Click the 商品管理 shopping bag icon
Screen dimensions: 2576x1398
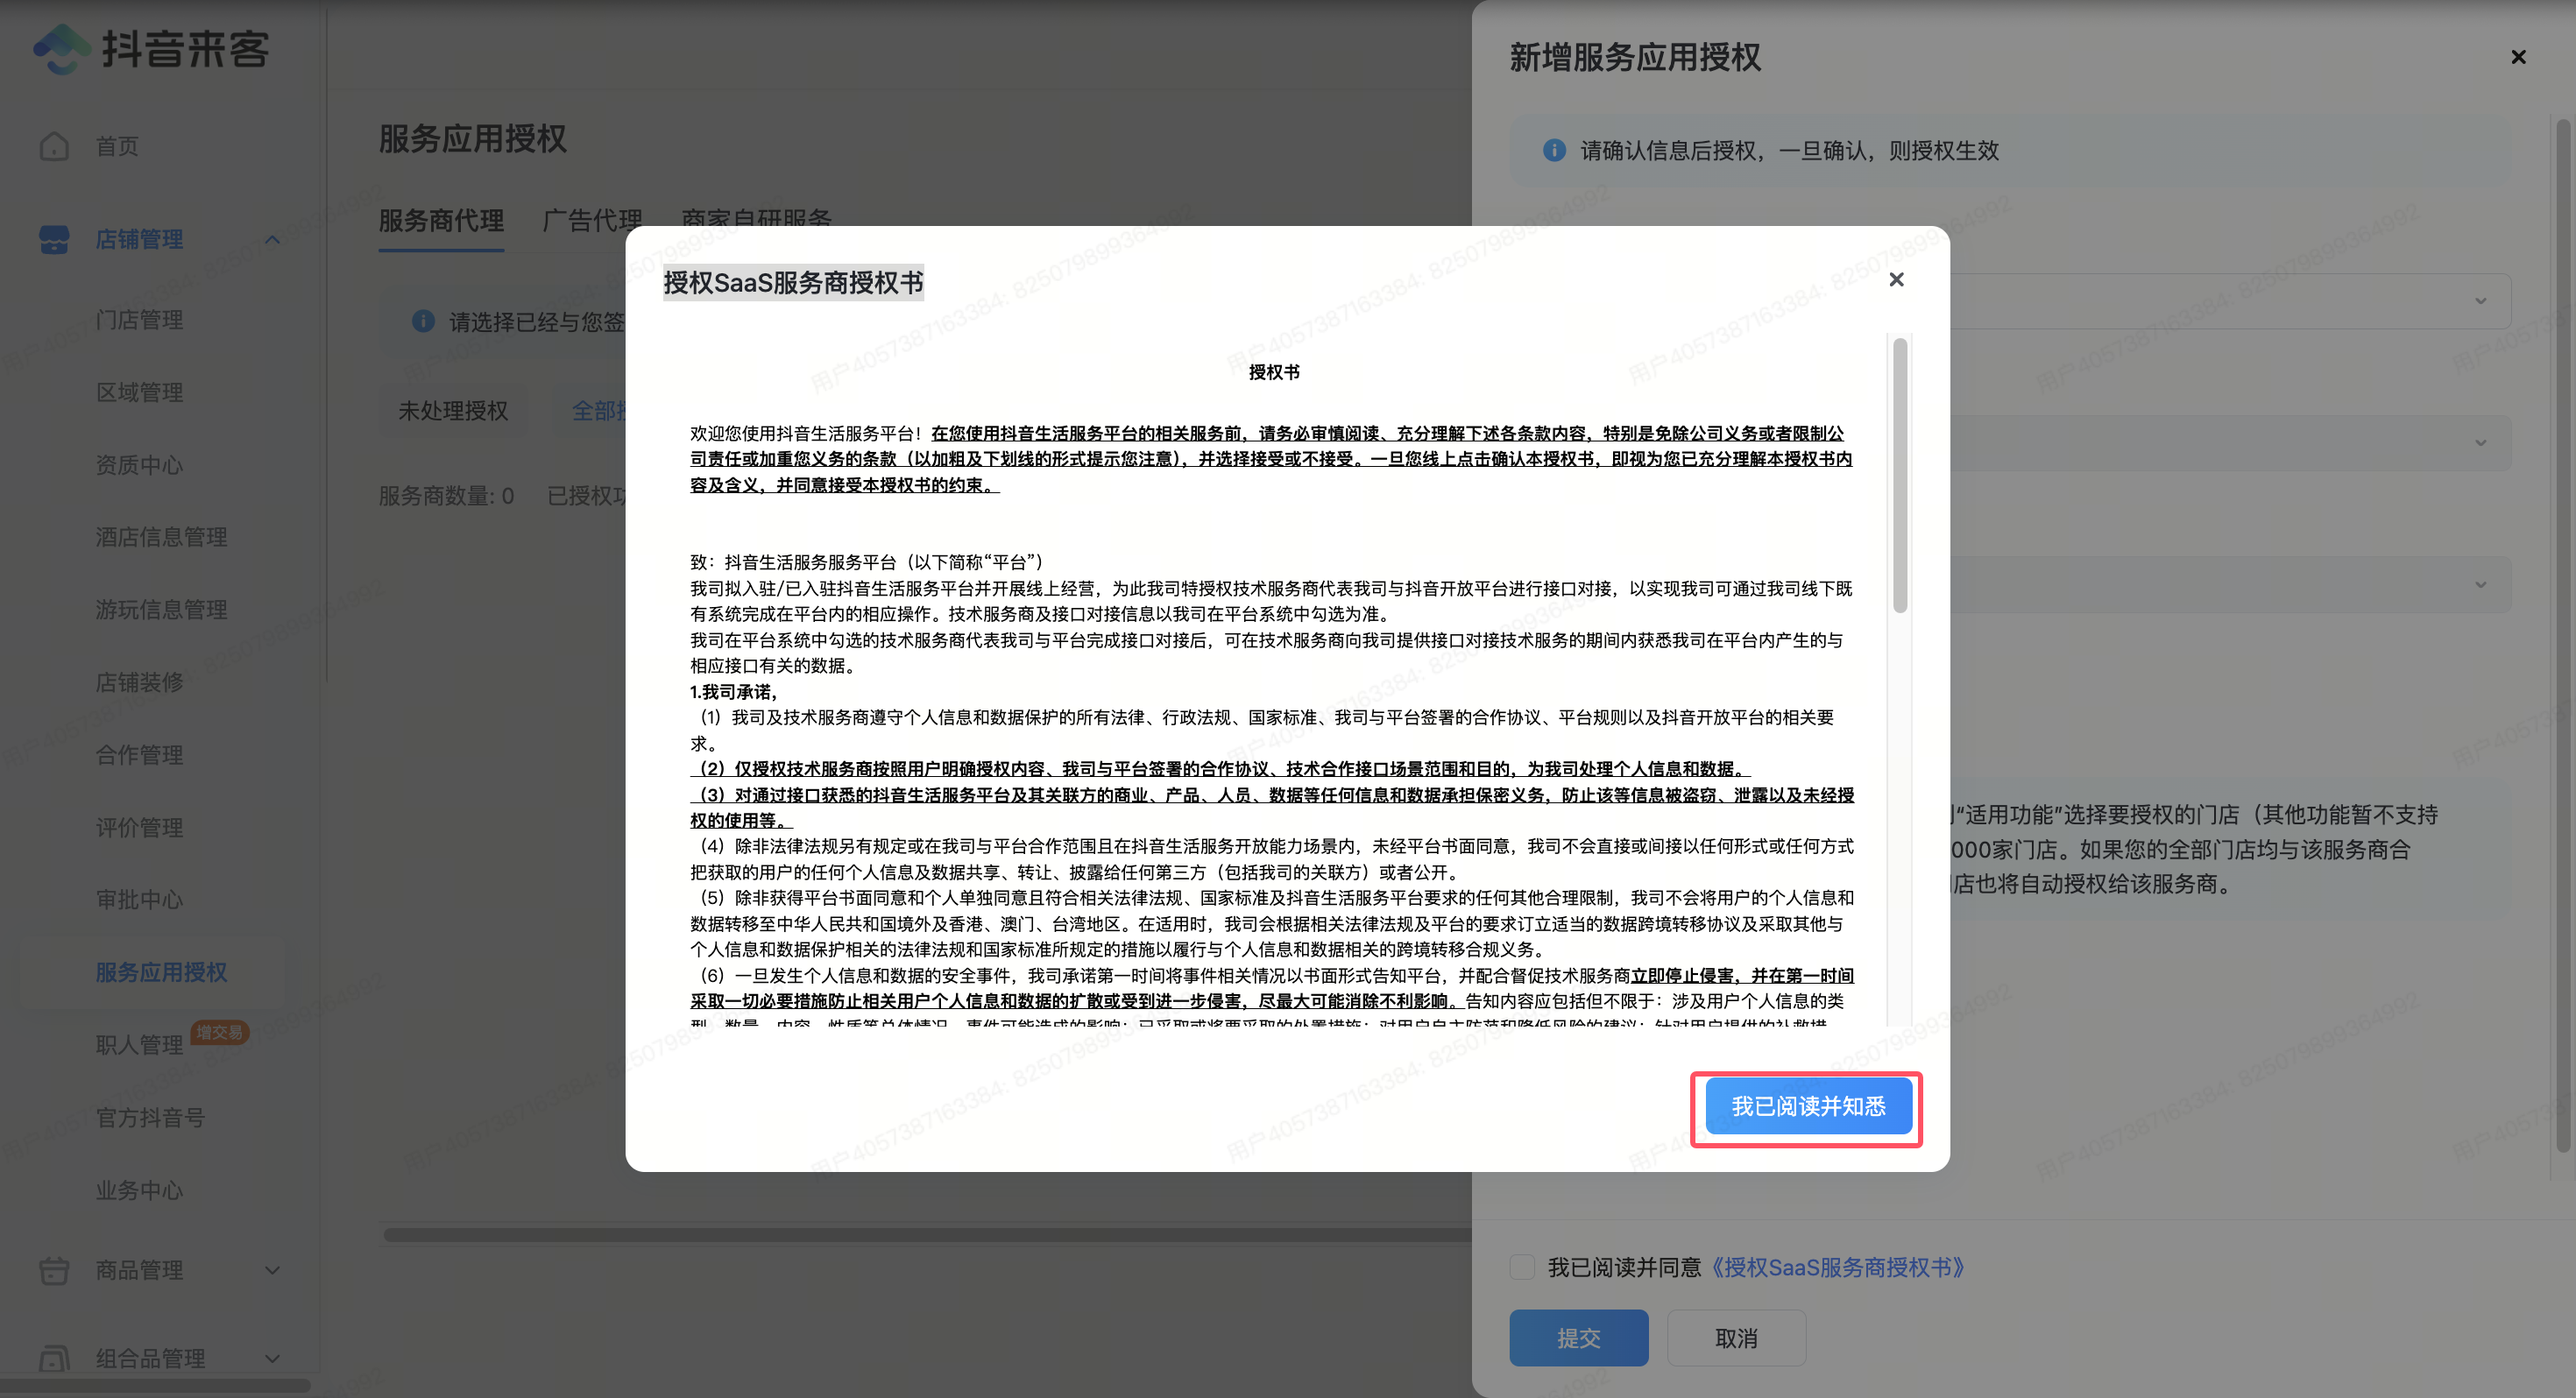point(54,1270)
